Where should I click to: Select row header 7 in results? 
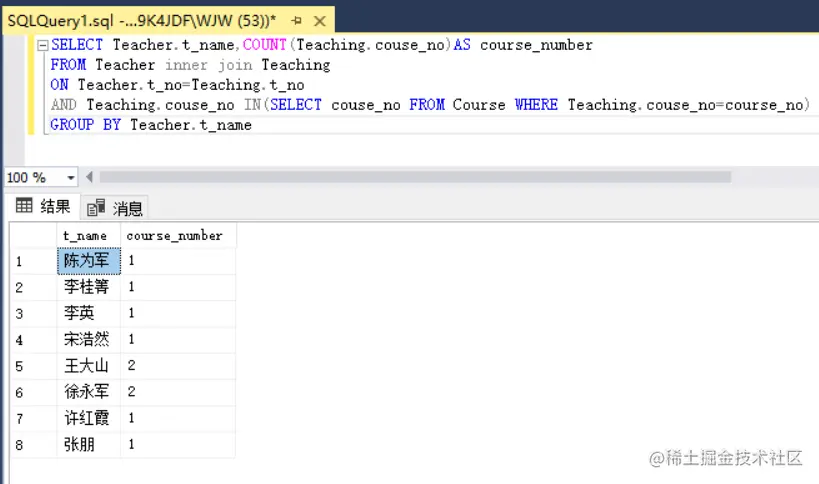(33, 418)
